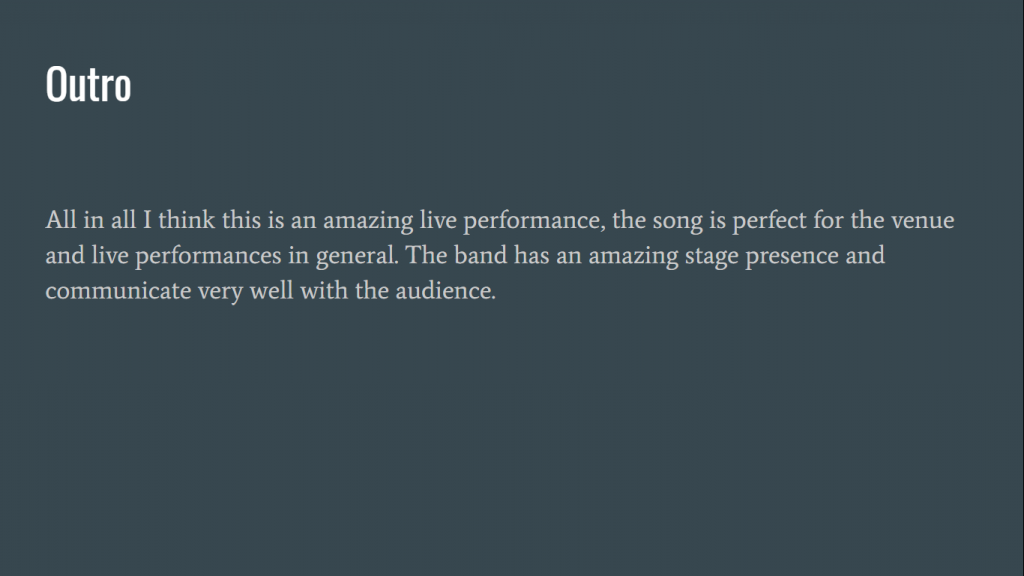Select the word "perfect" in the first line
1024x576 pixels.
click(768, 220)
